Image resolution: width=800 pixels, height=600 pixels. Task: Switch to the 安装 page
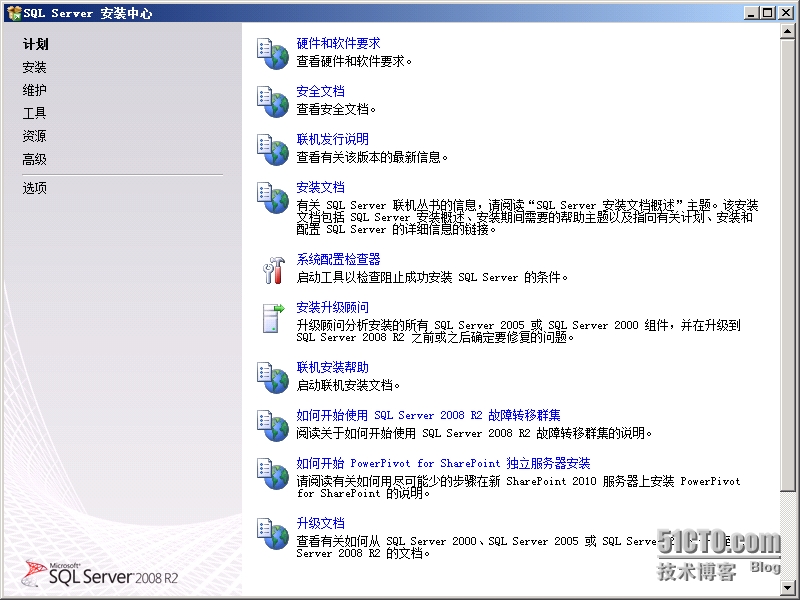point(34,67)
